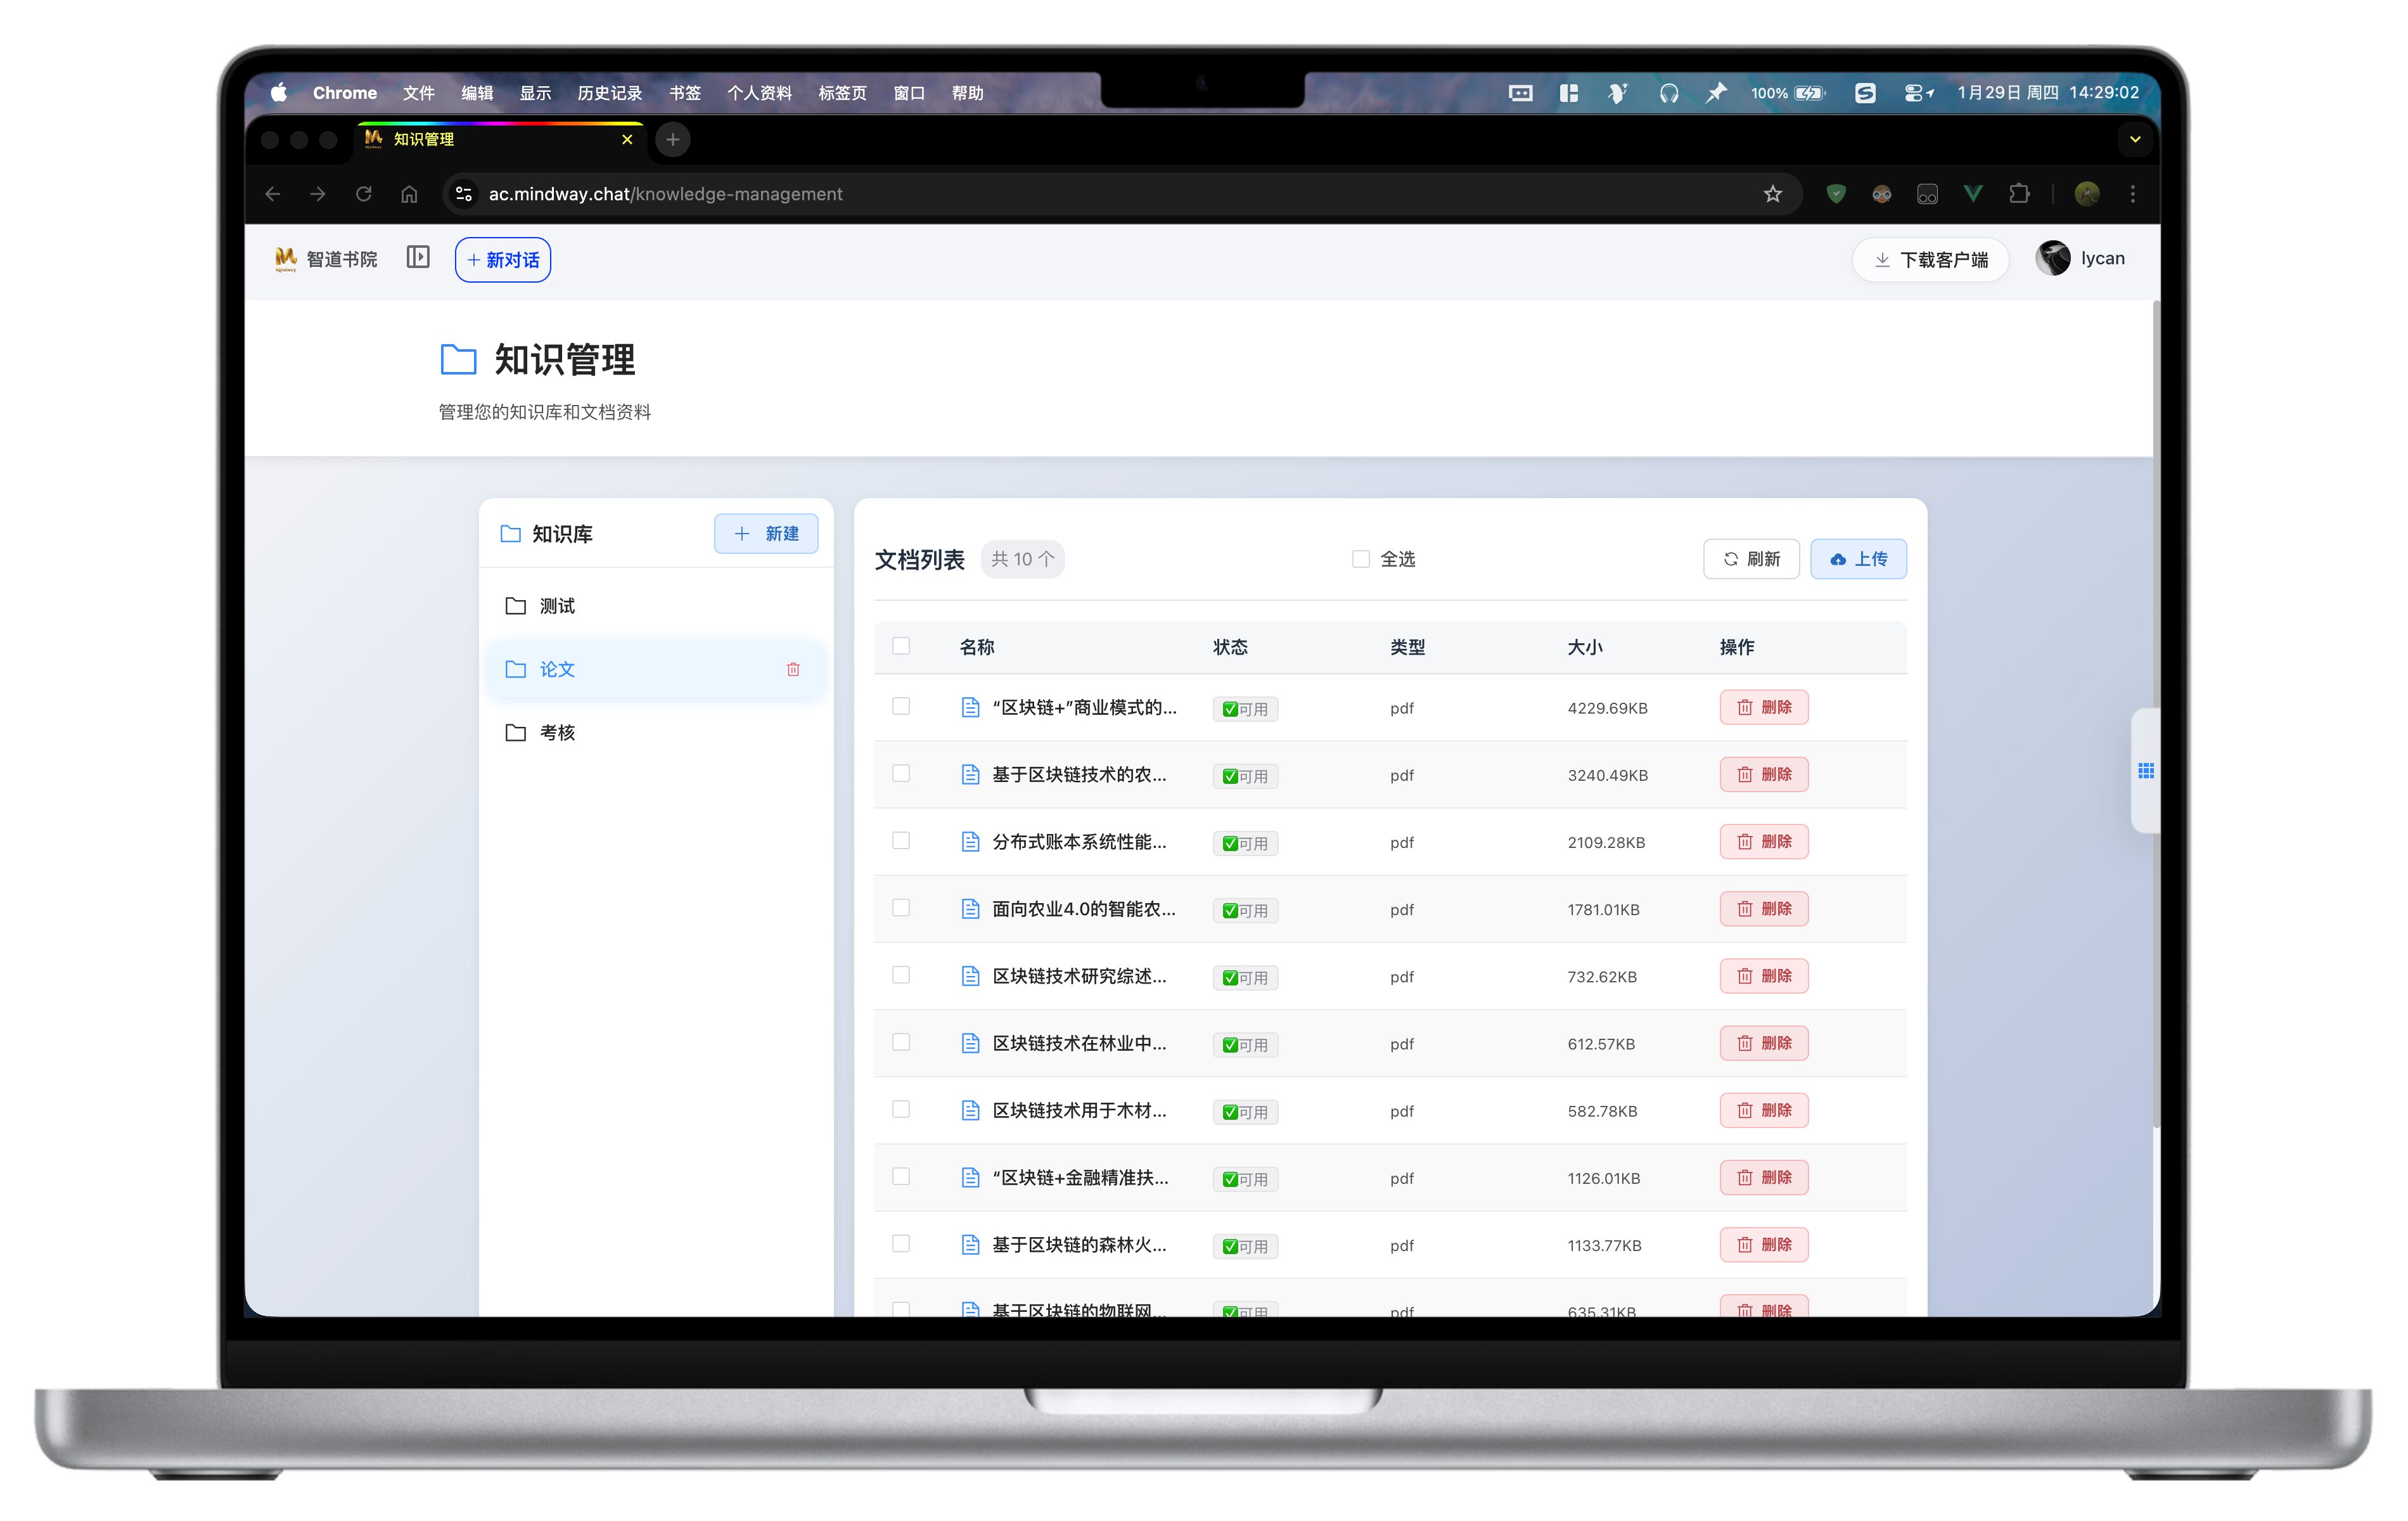Click document name 区块链技术在林业中...
The image size is (2408, 1521).
(1079, 1043)
